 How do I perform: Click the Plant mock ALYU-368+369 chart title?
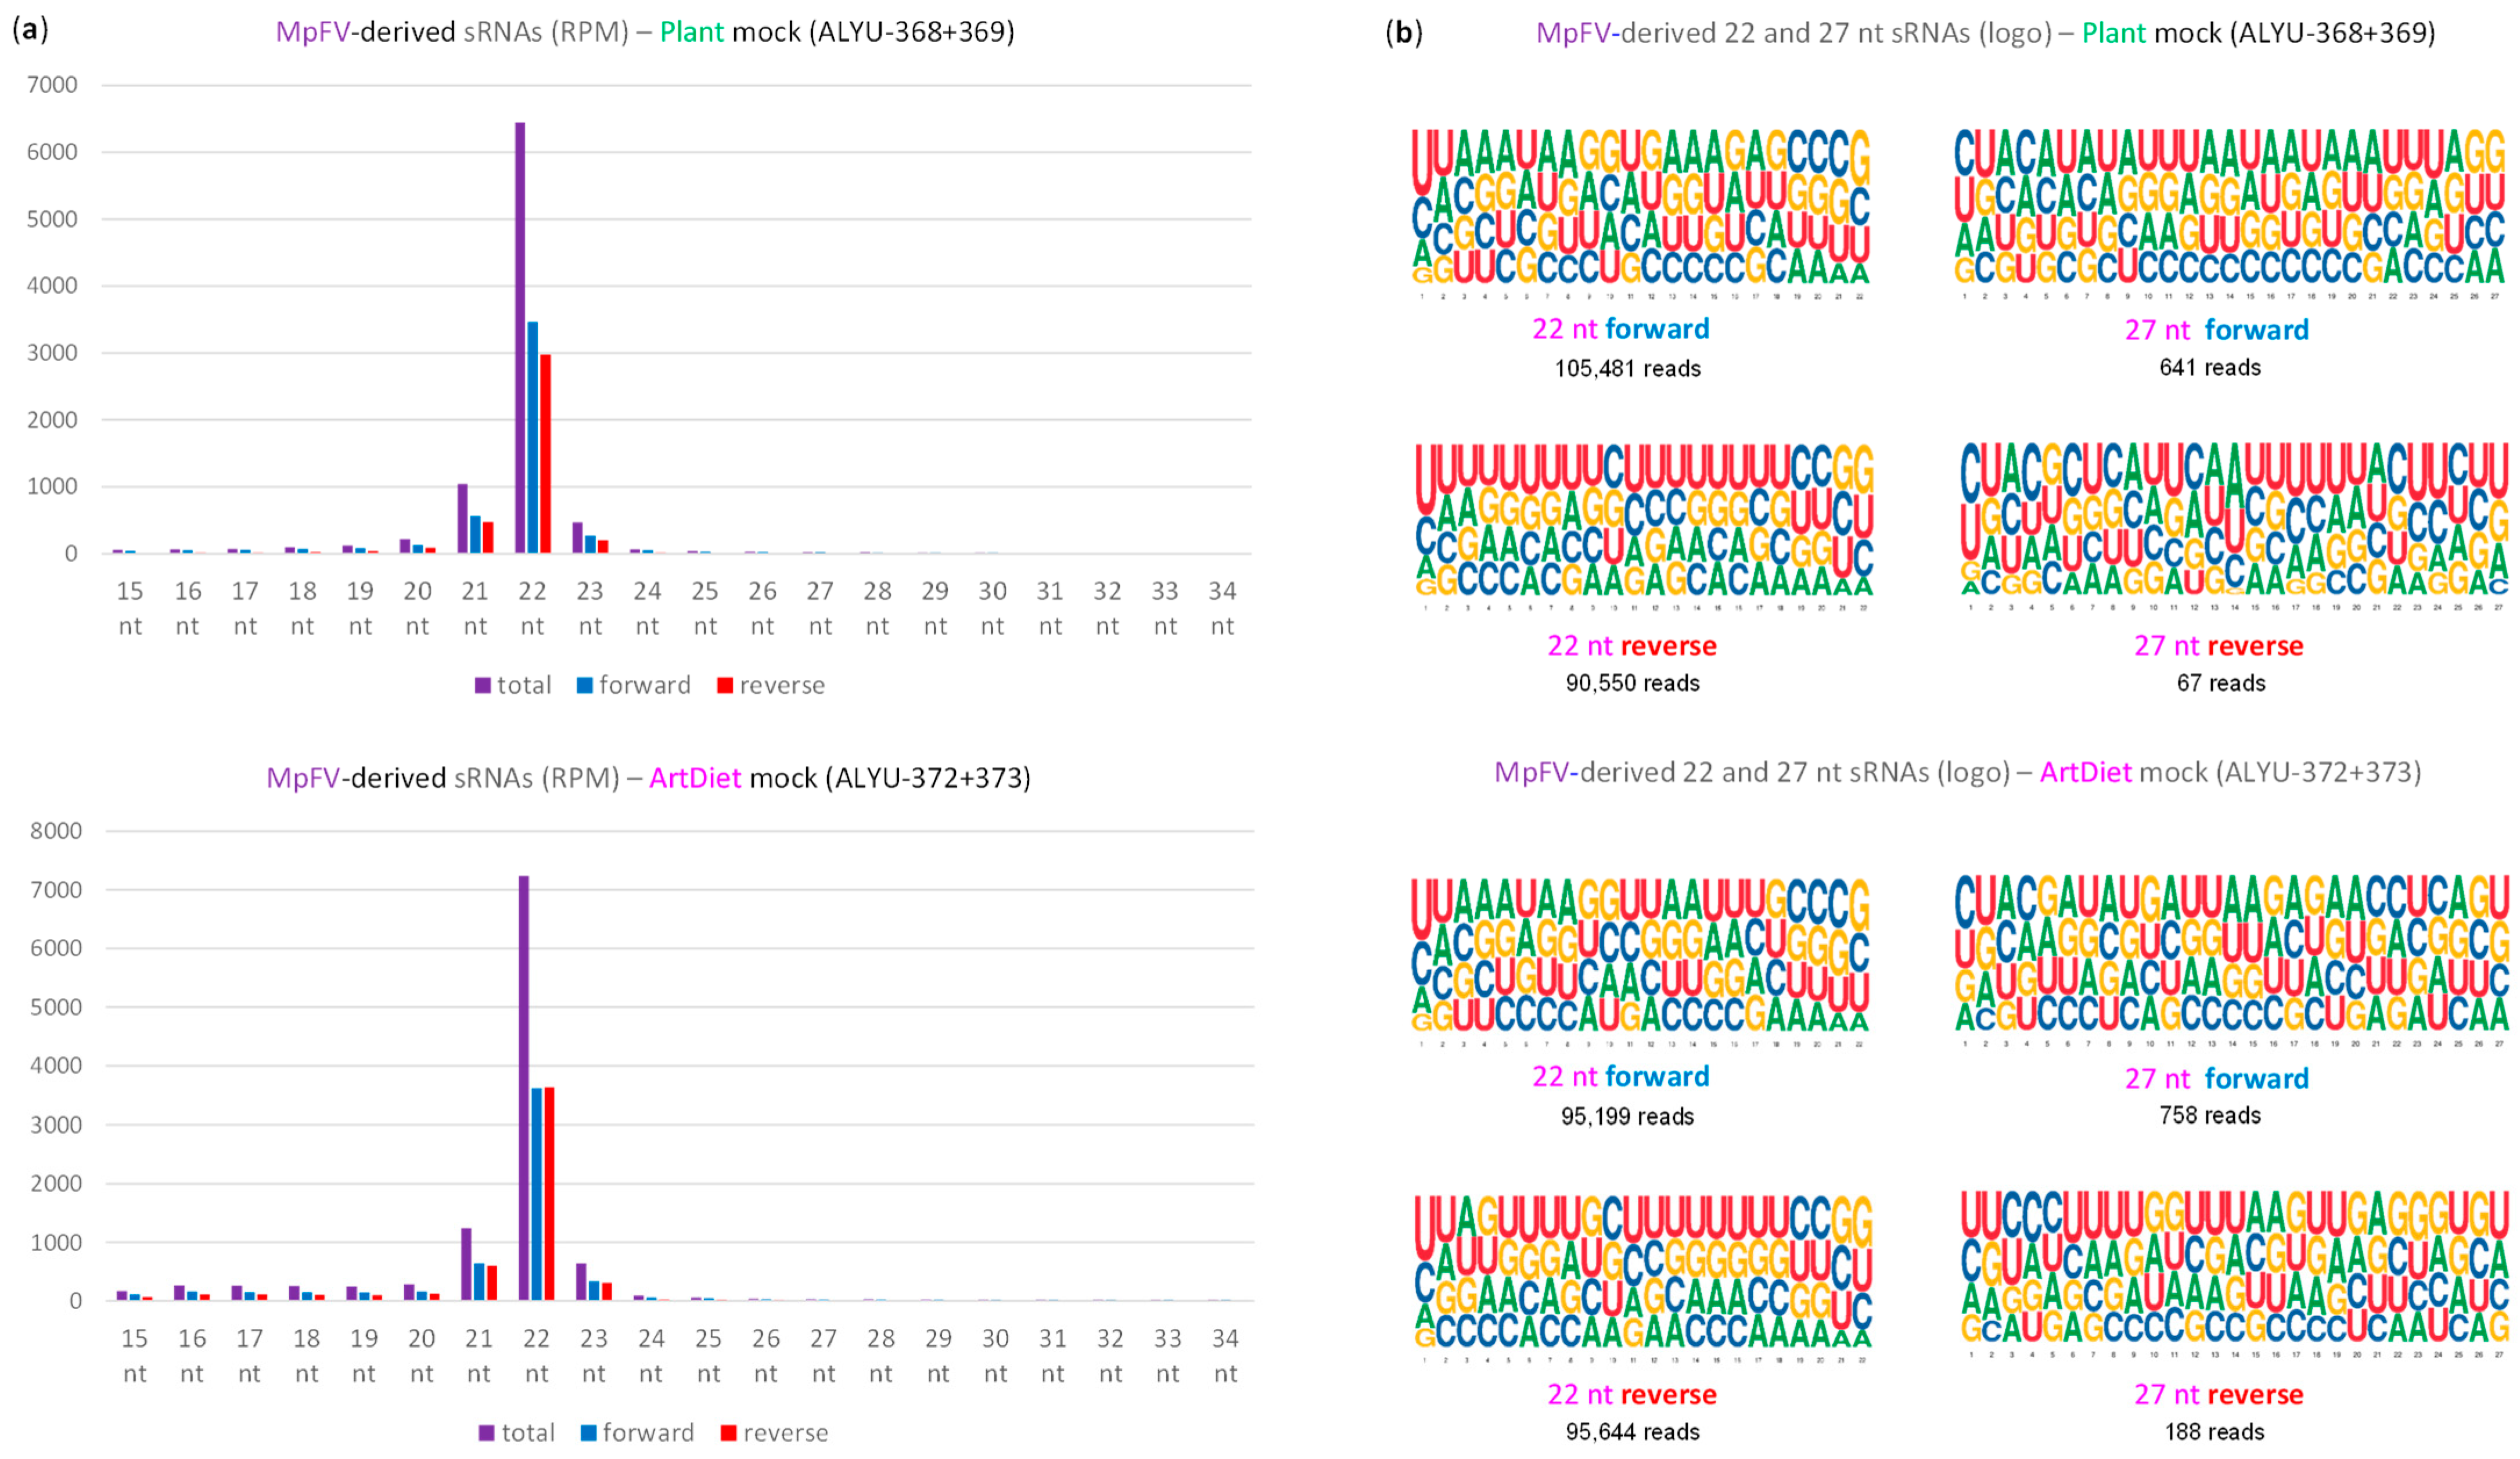tap(645, 32)
